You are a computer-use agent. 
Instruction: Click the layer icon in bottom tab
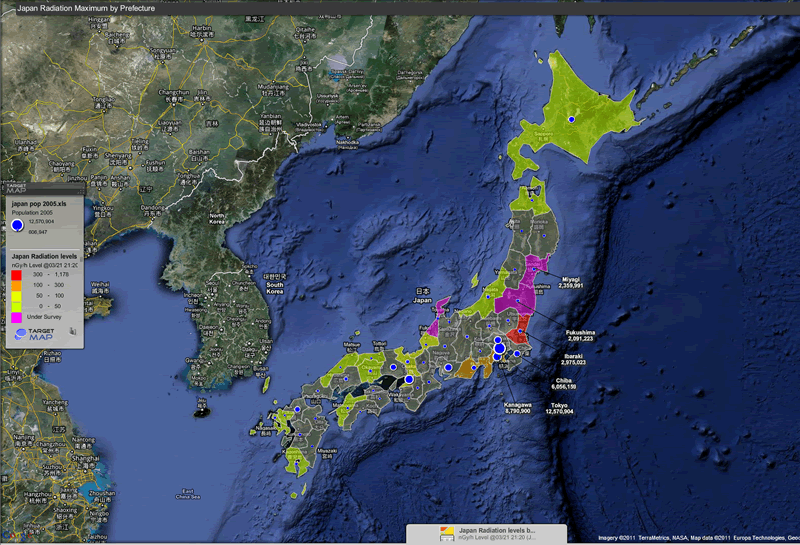447,534
